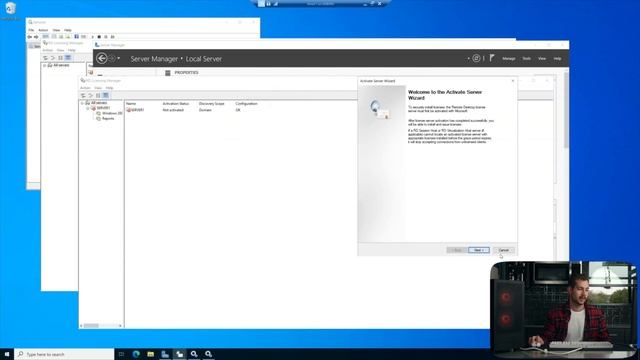Click the back arrow in the Services toolbar

click(30, 37)
